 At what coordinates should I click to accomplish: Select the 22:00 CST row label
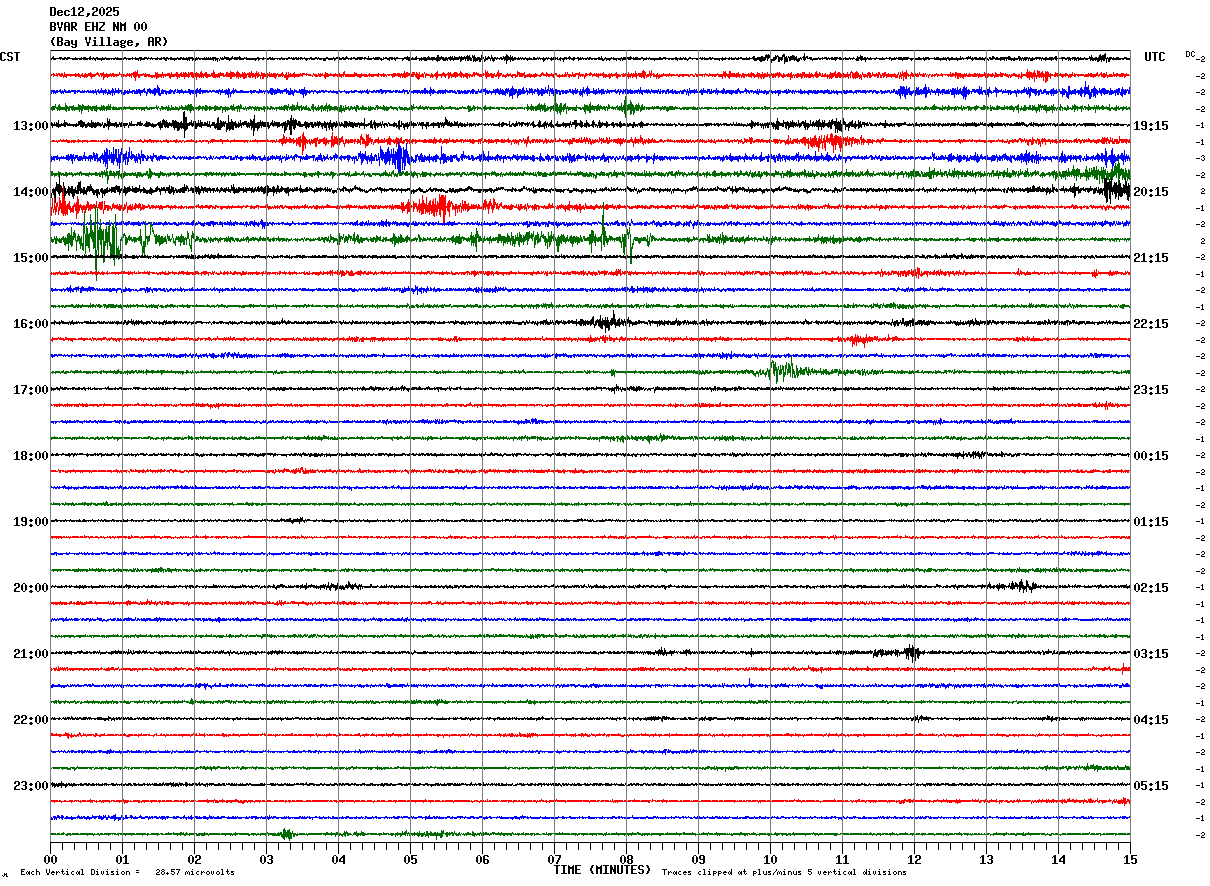point(31,720)
